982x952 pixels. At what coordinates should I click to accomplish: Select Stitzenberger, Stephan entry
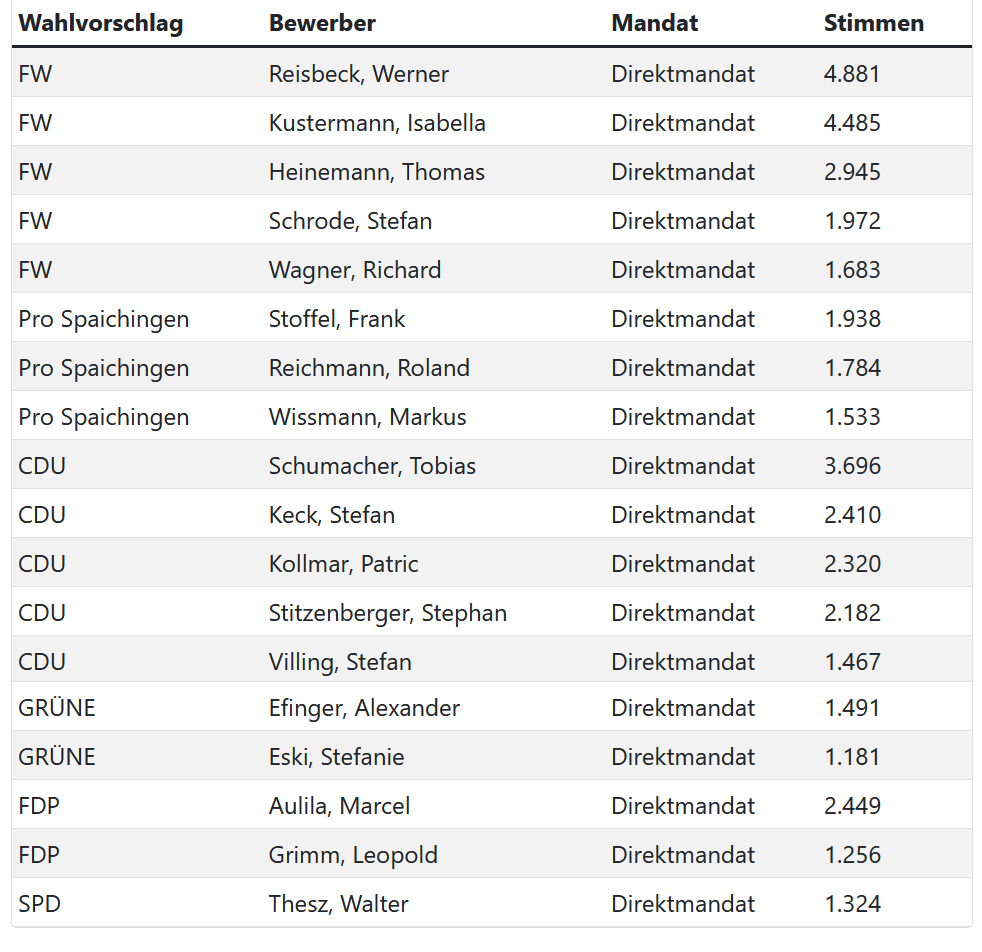click(388, 613)
